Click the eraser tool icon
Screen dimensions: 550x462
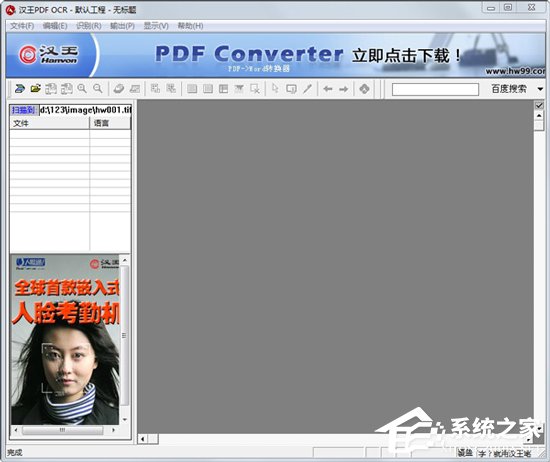(119, 89)
